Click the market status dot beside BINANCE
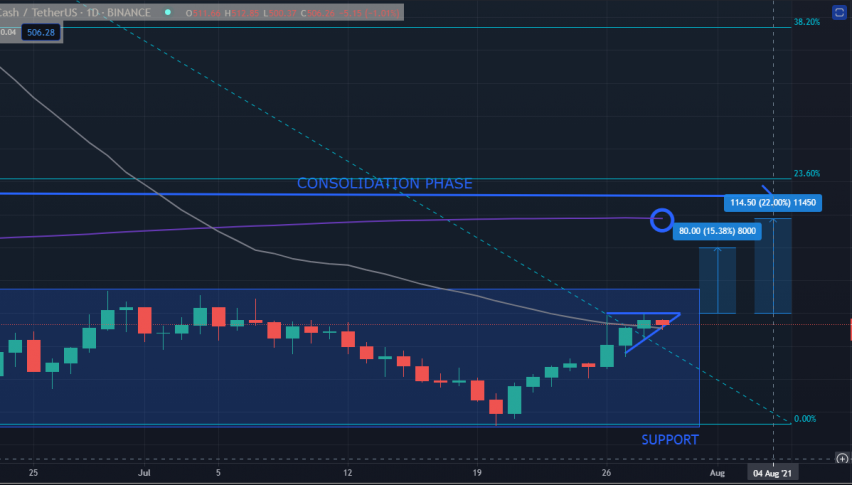 pyautogui.click(x=168, y=12)
